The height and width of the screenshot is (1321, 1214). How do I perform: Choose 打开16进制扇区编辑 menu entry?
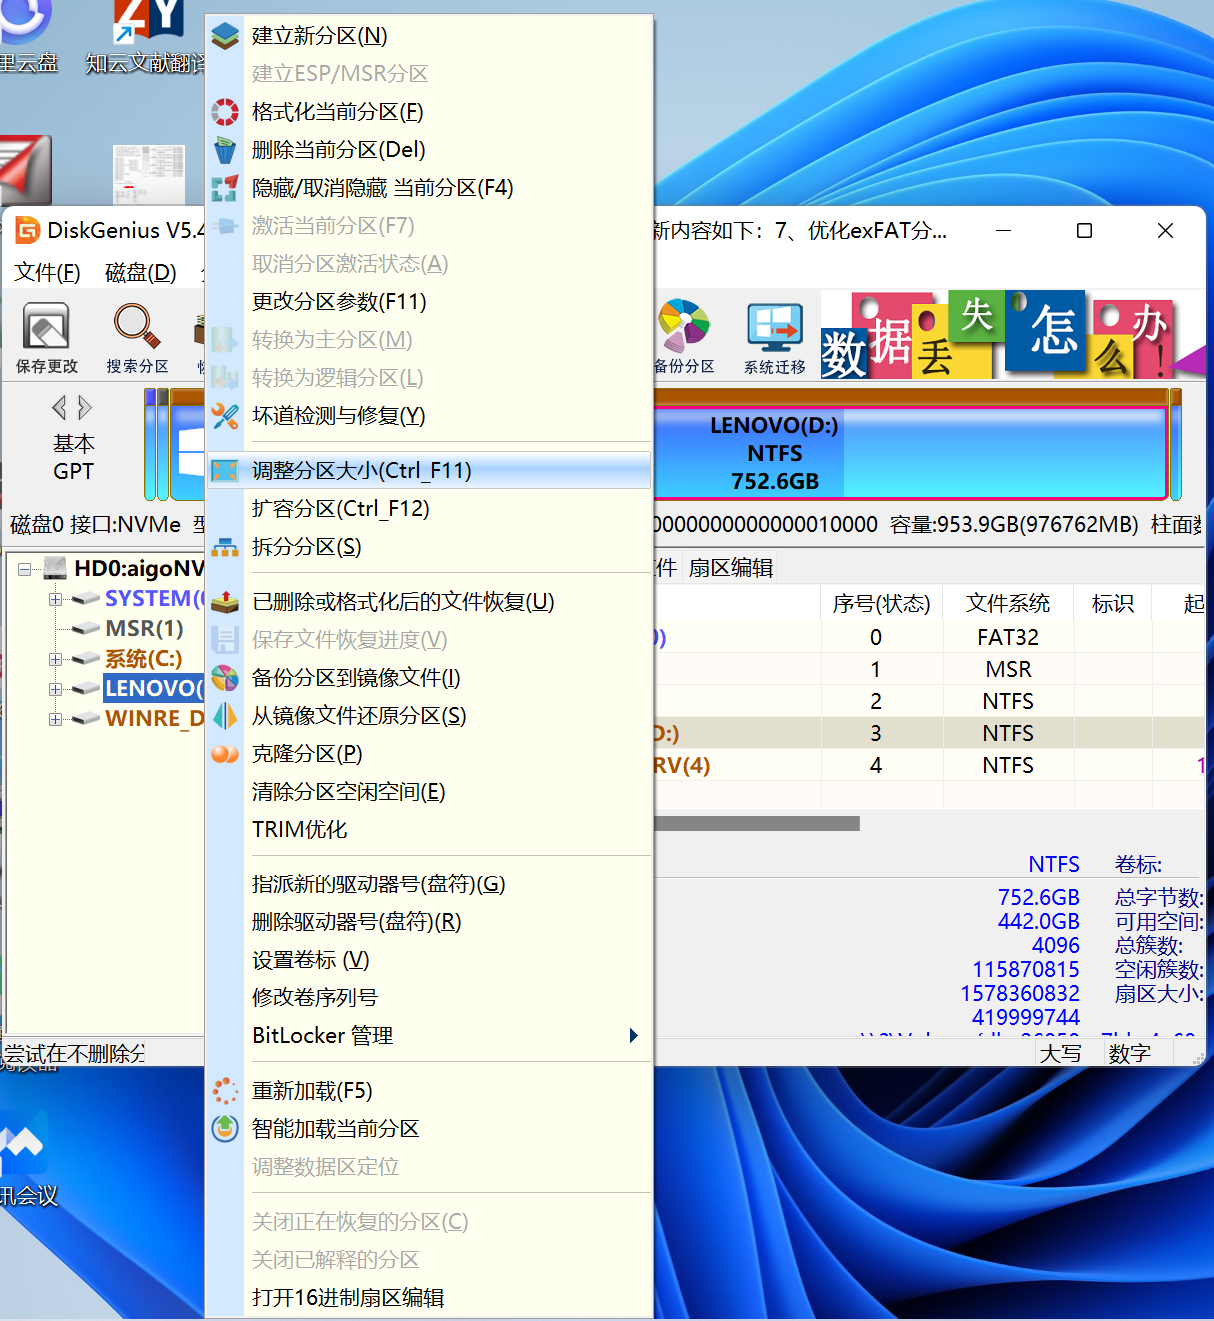point(429,1298)
